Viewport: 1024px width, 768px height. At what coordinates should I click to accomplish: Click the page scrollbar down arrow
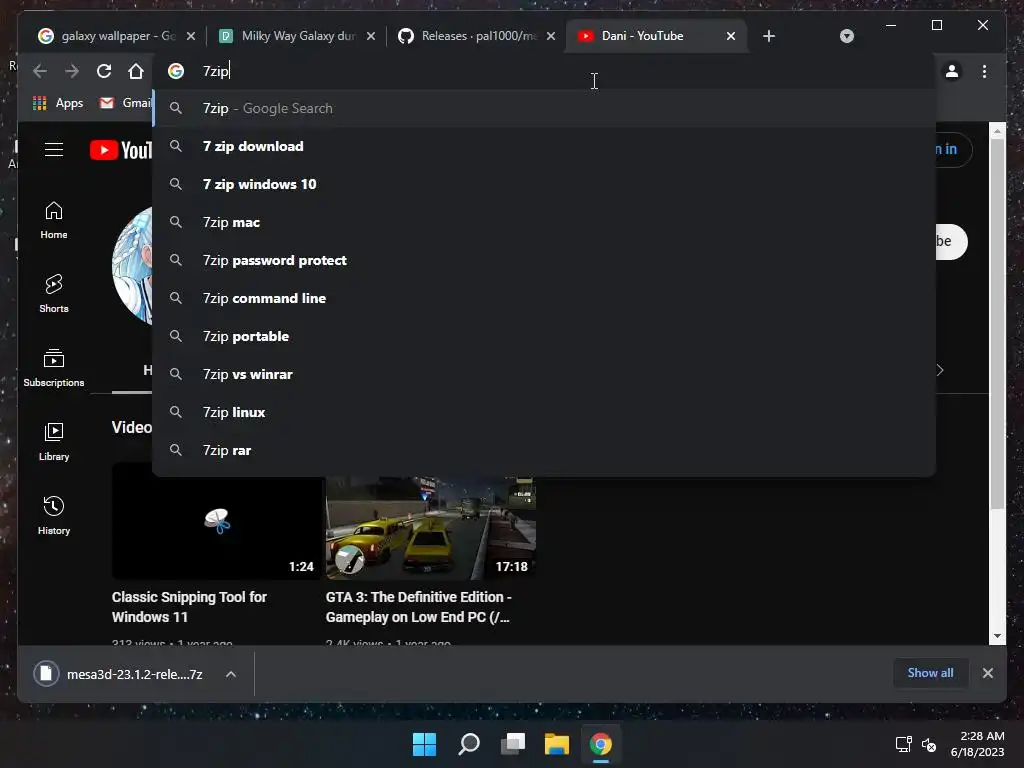click(997, 635)
